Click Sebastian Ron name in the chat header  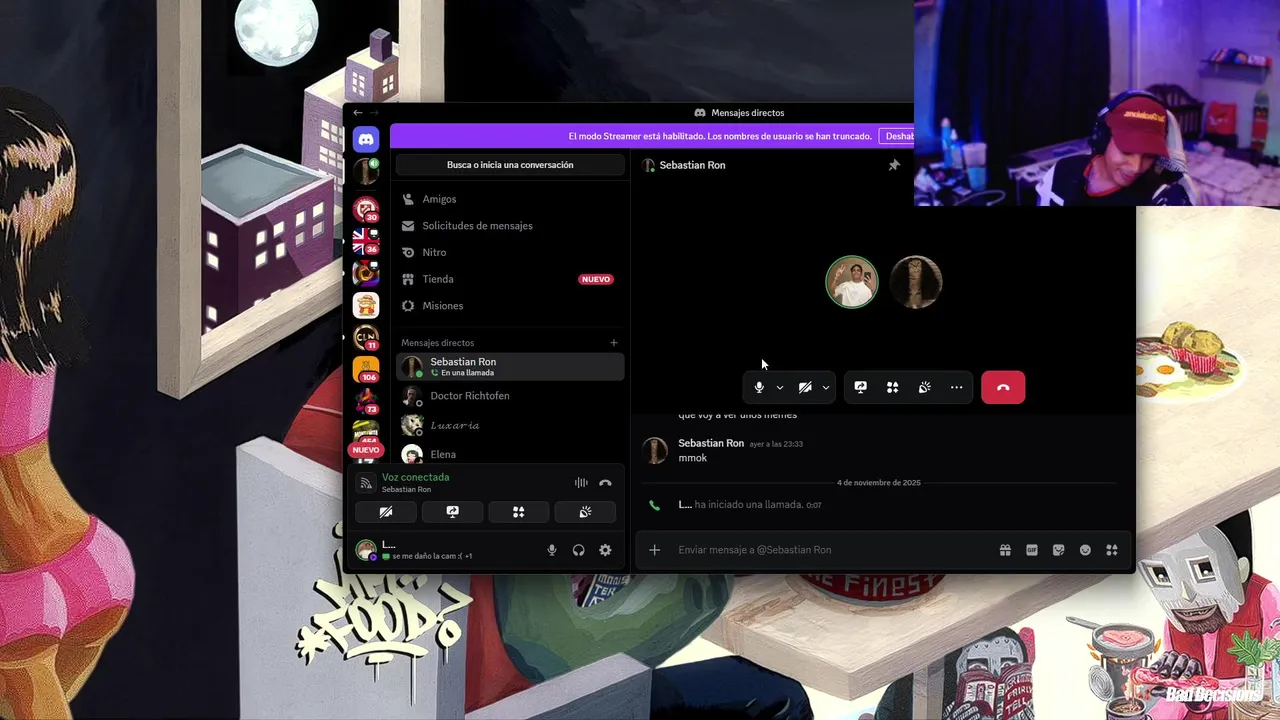pos(692,165)
